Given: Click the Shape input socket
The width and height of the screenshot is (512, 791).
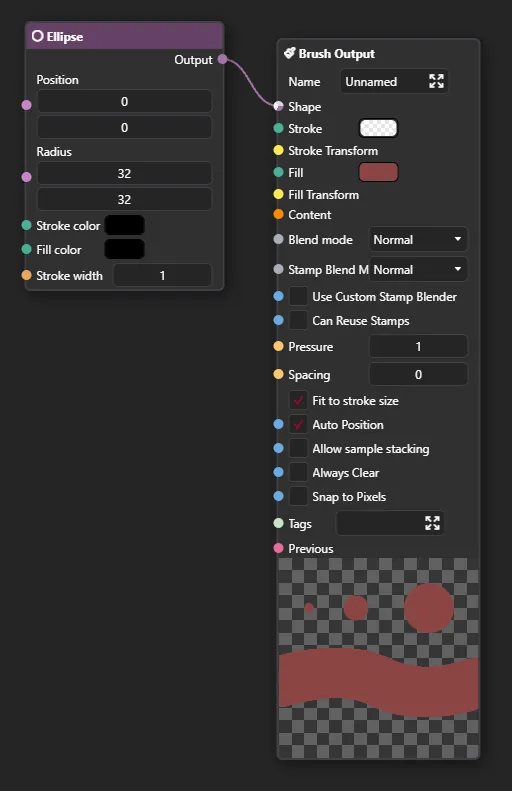Looking at the screenshot, I should [x=278, y=106].
